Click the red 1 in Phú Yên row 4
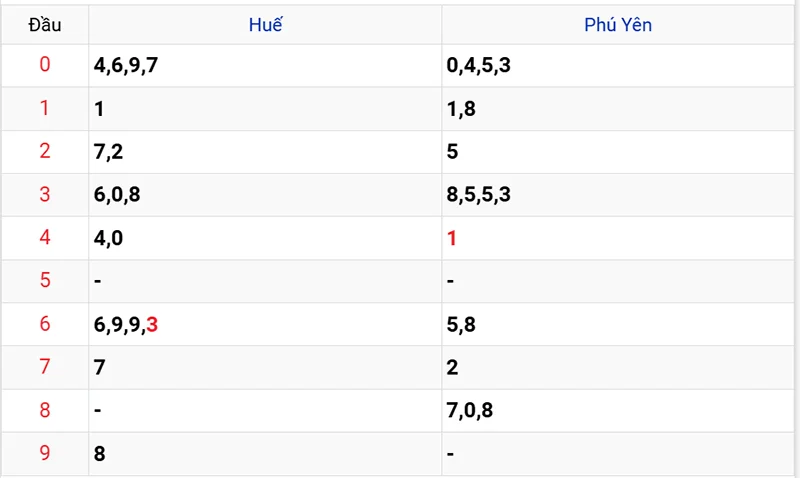 click(x=453, y=238)
